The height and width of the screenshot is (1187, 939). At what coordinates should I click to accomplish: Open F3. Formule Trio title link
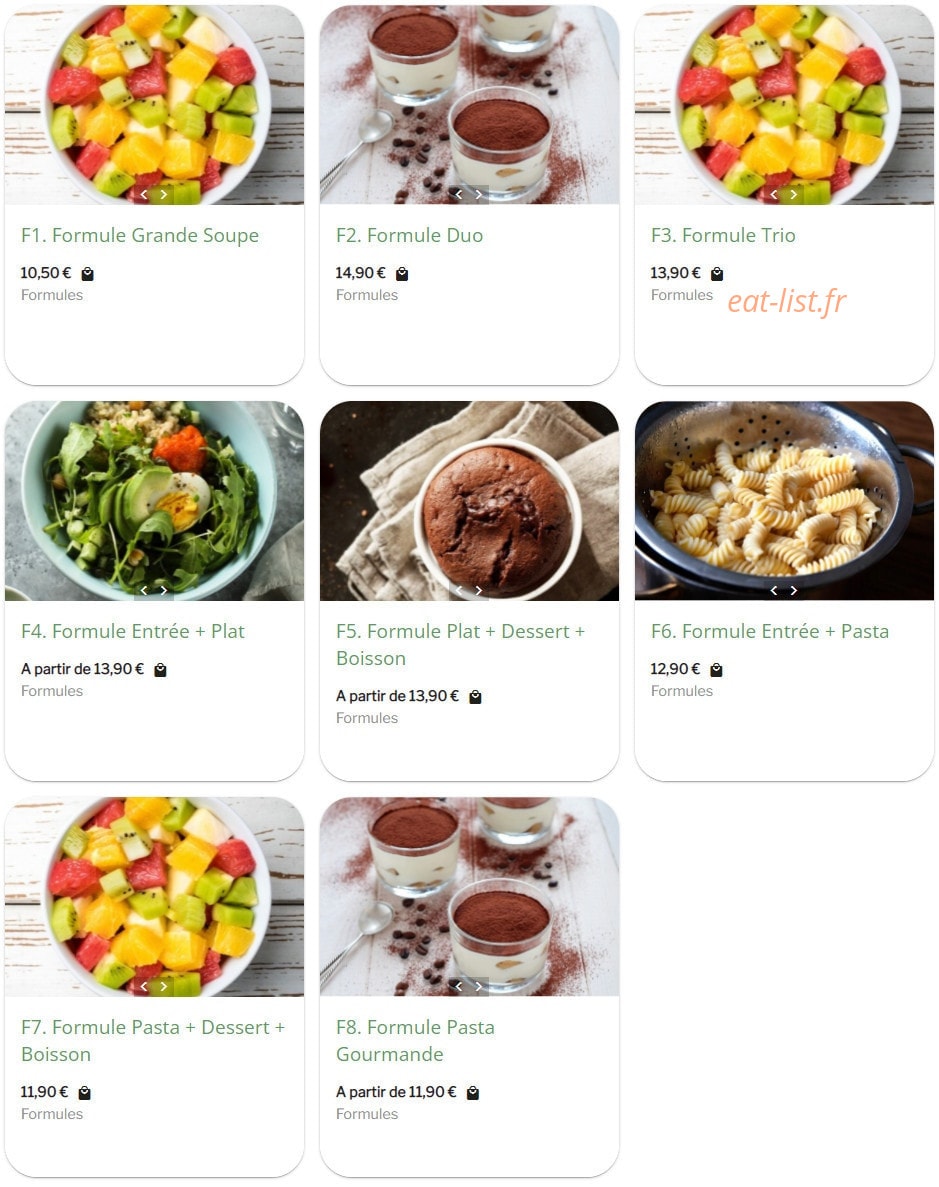point(723,235)
